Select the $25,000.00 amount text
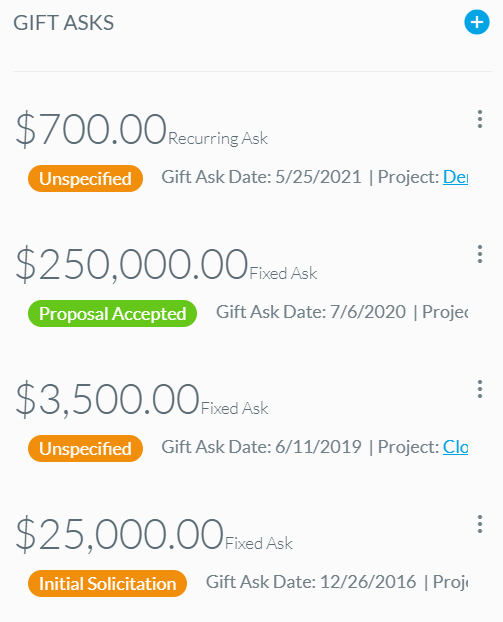 tap(119, 534)
